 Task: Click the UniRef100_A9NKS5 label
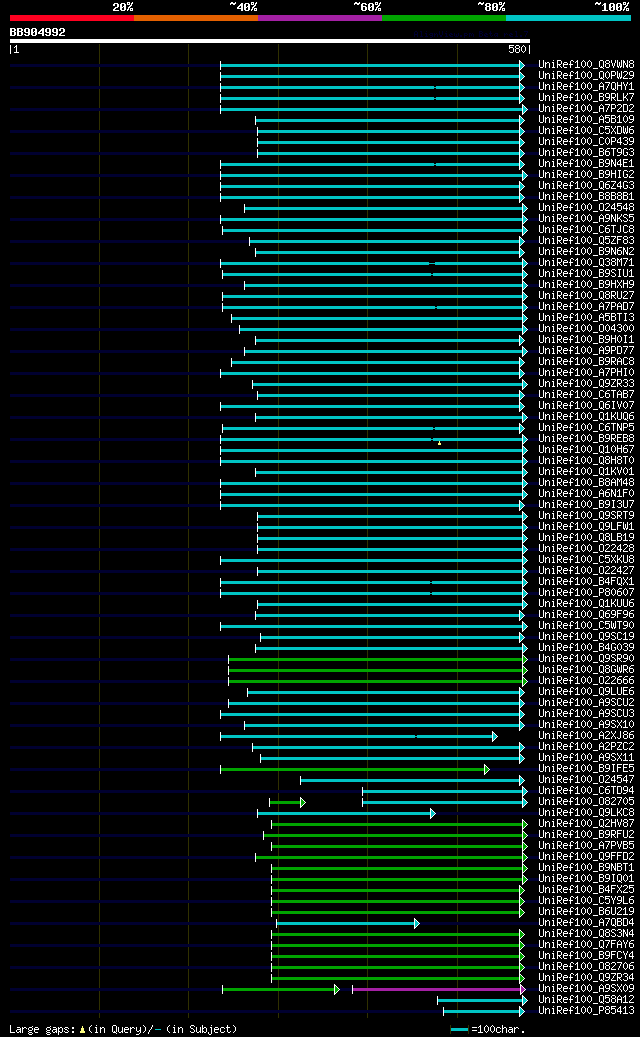click(586, 219)
